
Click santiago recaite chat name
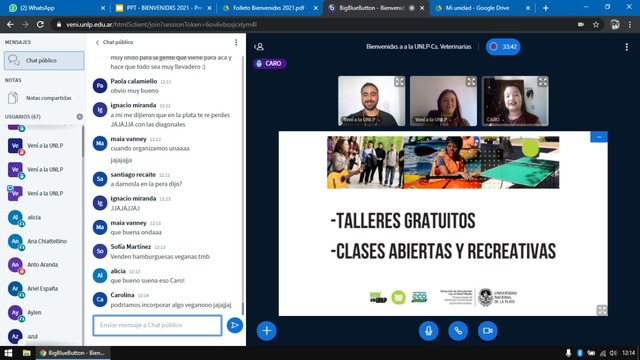tap(133, 174)
